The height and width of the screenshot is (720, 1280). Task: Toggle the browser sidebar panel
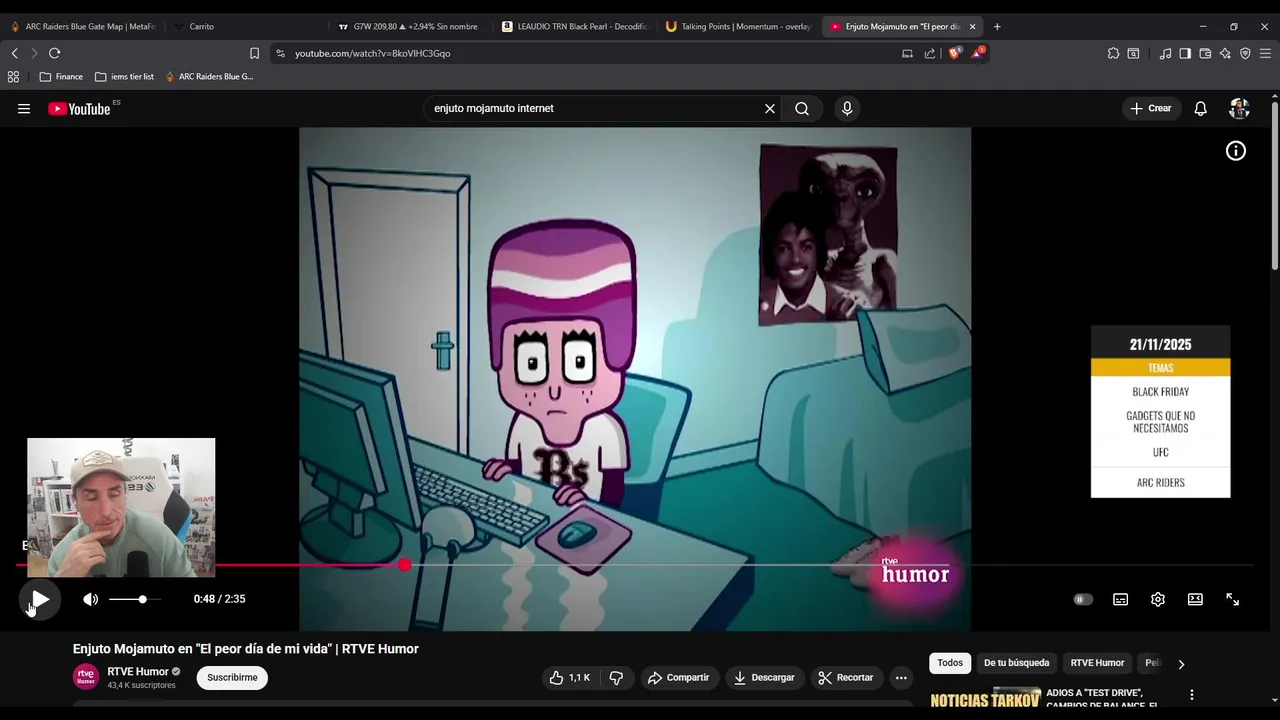[1185, 53]
